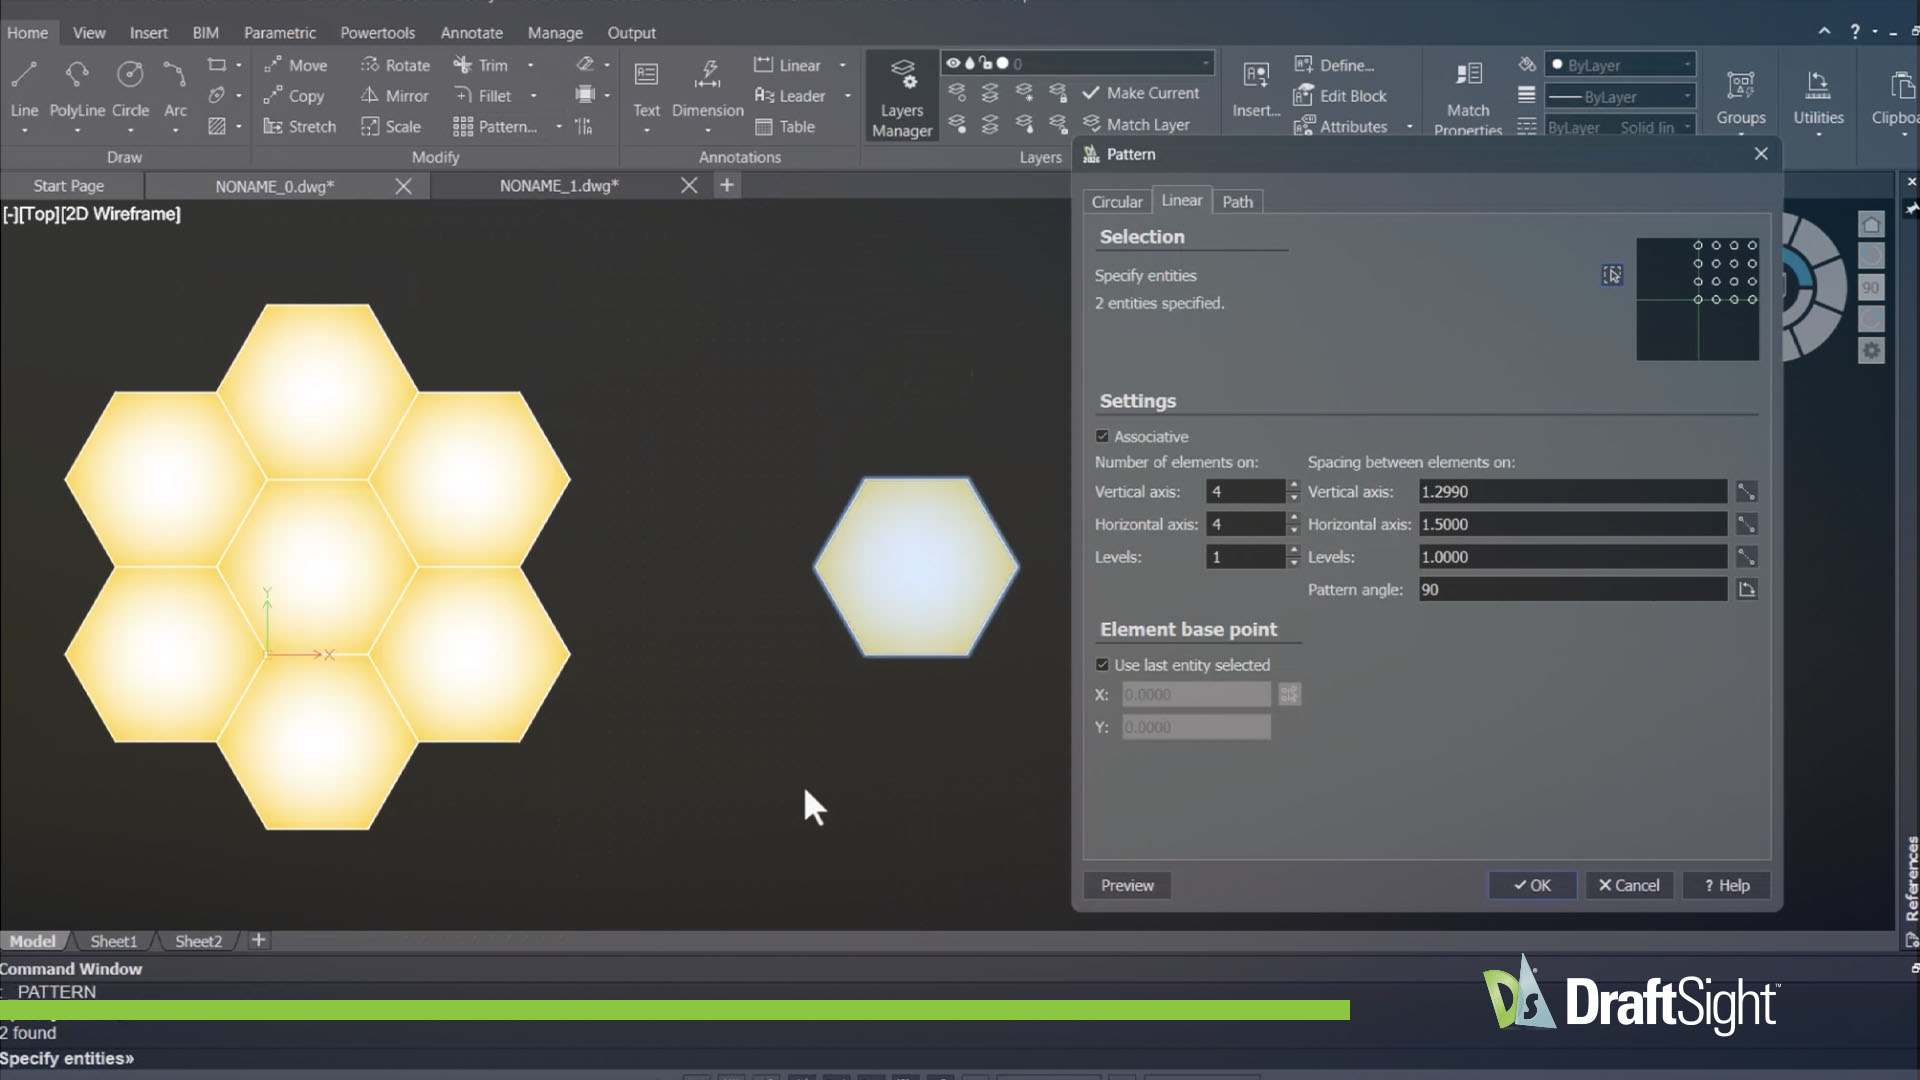Toggle layer visibility eye icon
Image resolution: width=1920 pixels, height=1080 pixels.
953,63
